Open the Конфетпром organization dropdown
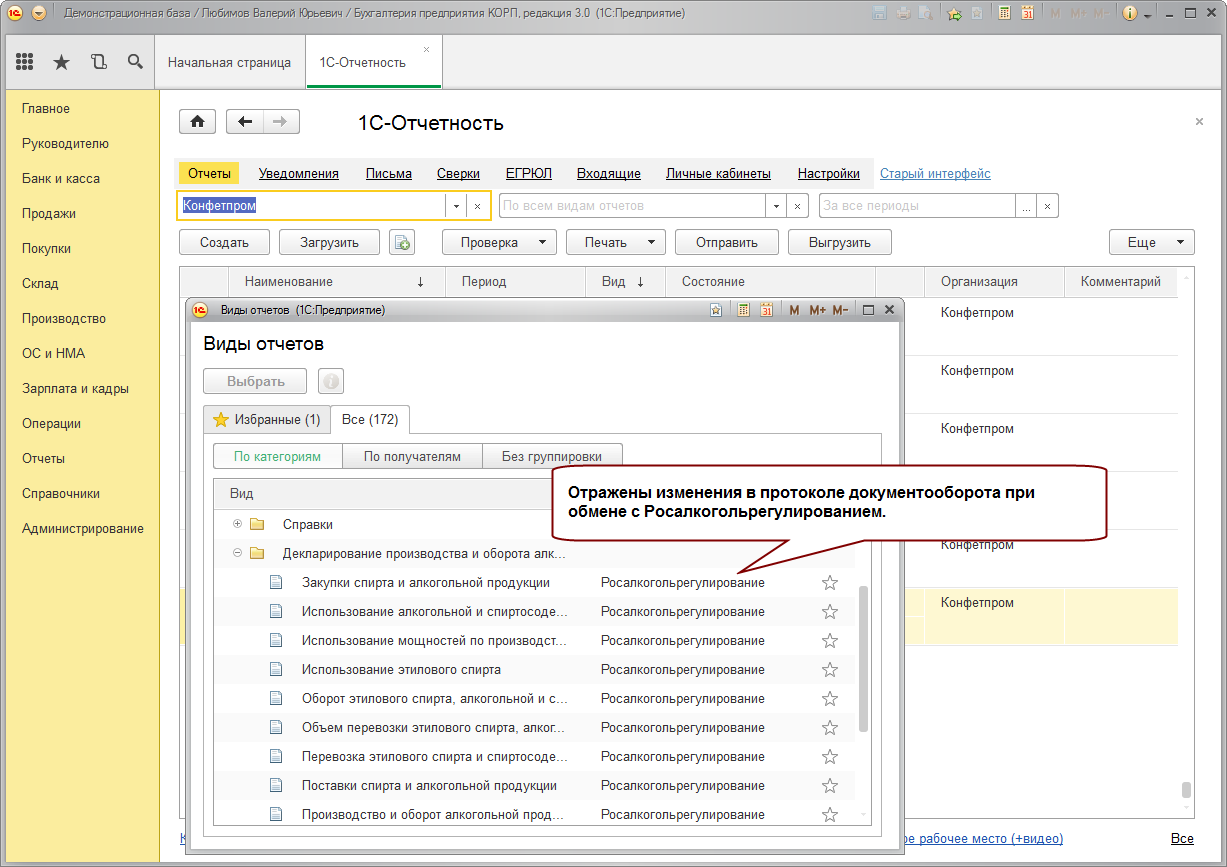This screenshot has height=867, width=1227. [x=456, y=206]
